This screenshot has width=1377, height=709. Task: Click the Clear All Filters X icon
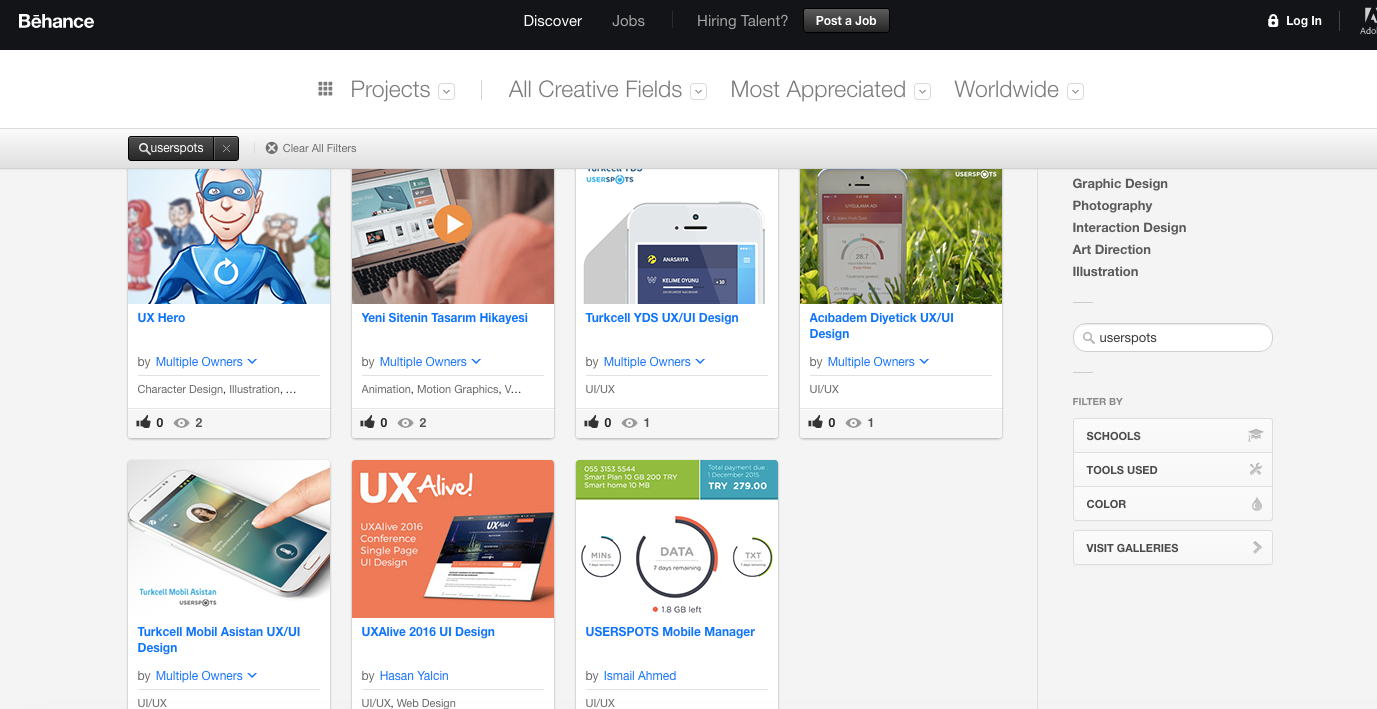pos(271,148)
